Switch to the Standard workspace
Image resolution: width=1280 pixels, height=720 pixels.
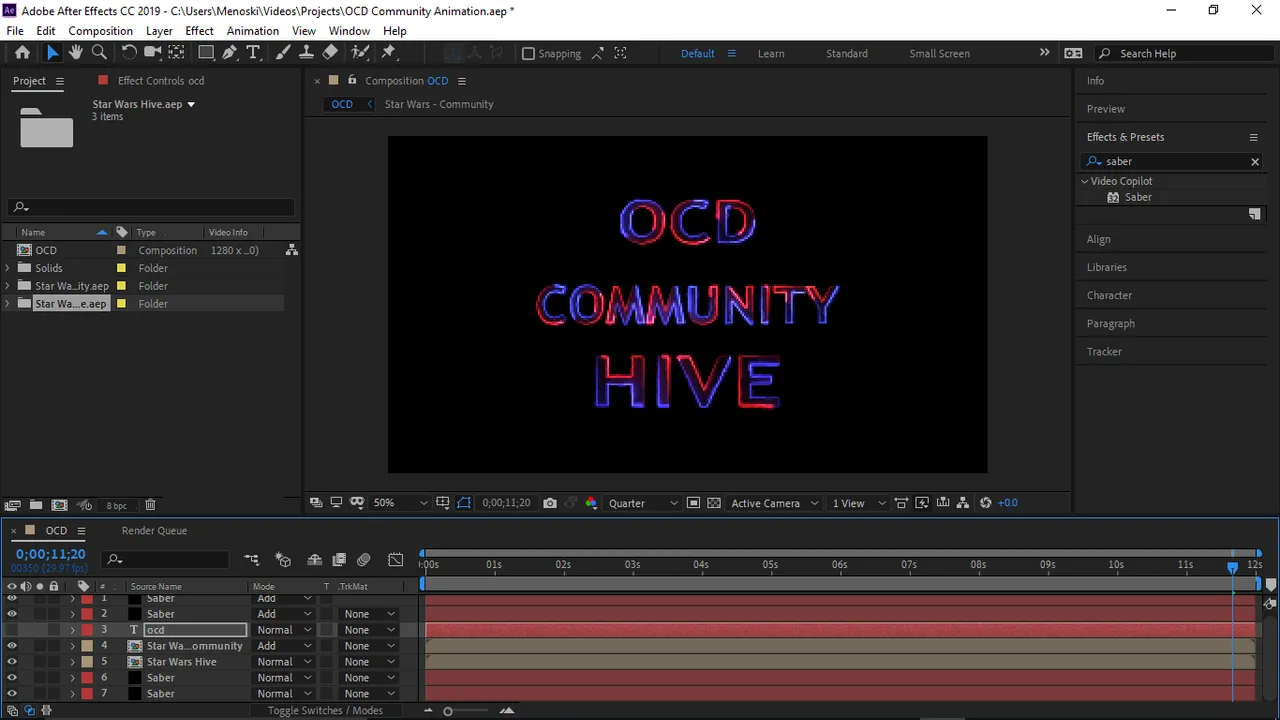[x=847, y=54]
